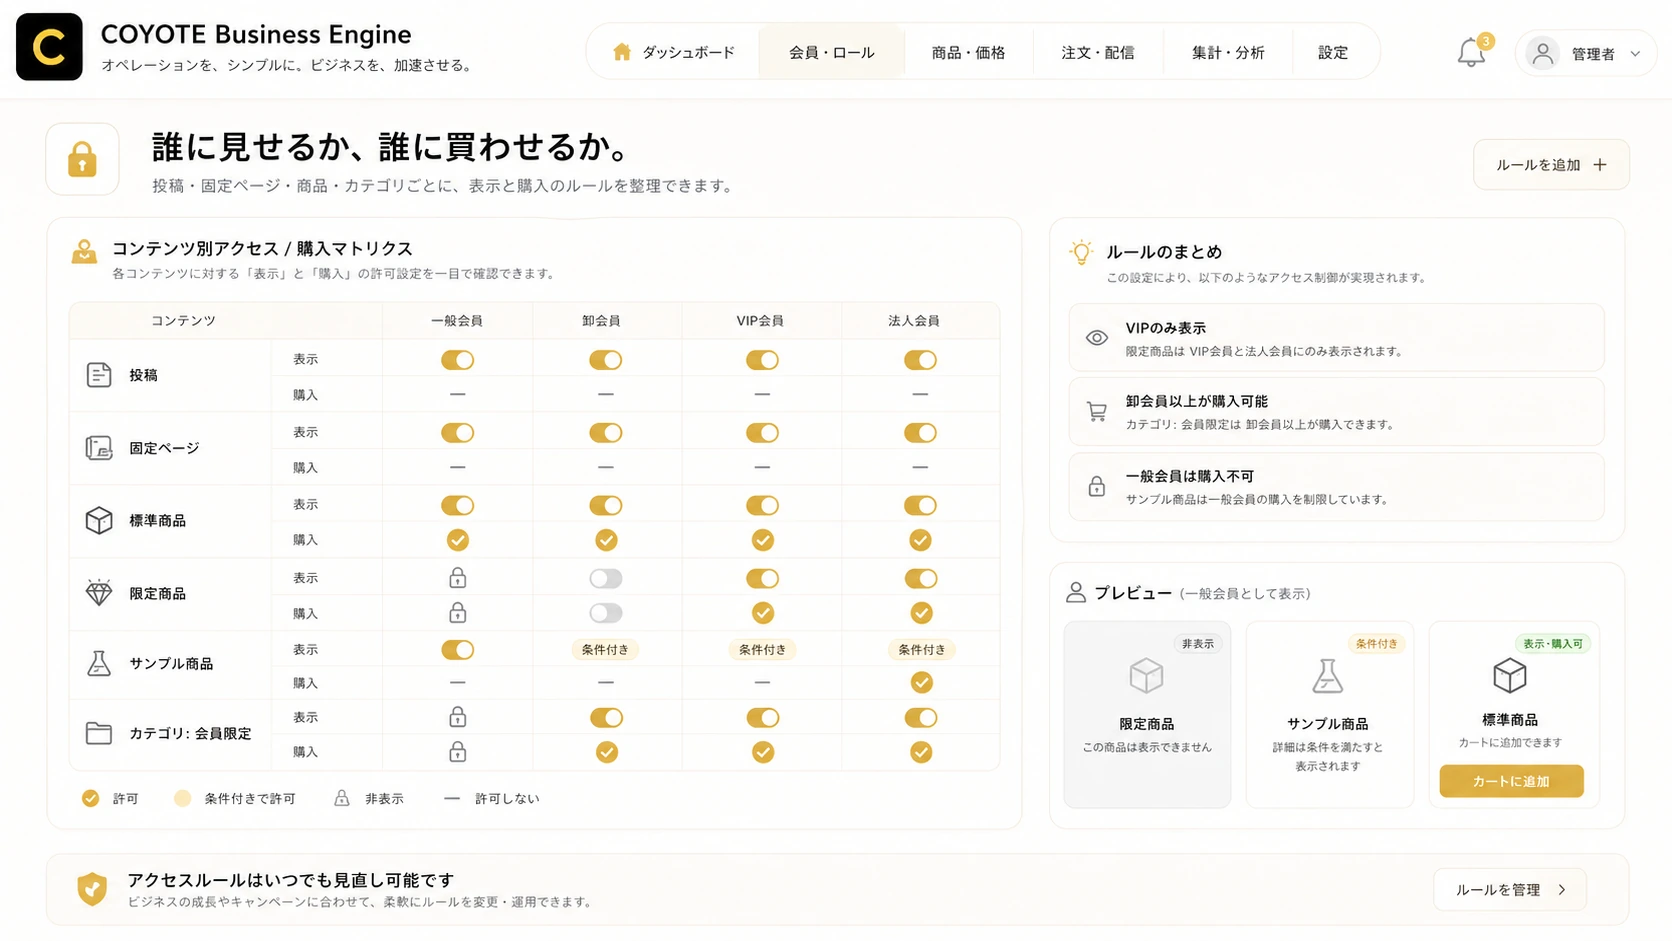Select the 限定商品 preview card
Screen dimensions: 1672x941
coord(1147,714)
